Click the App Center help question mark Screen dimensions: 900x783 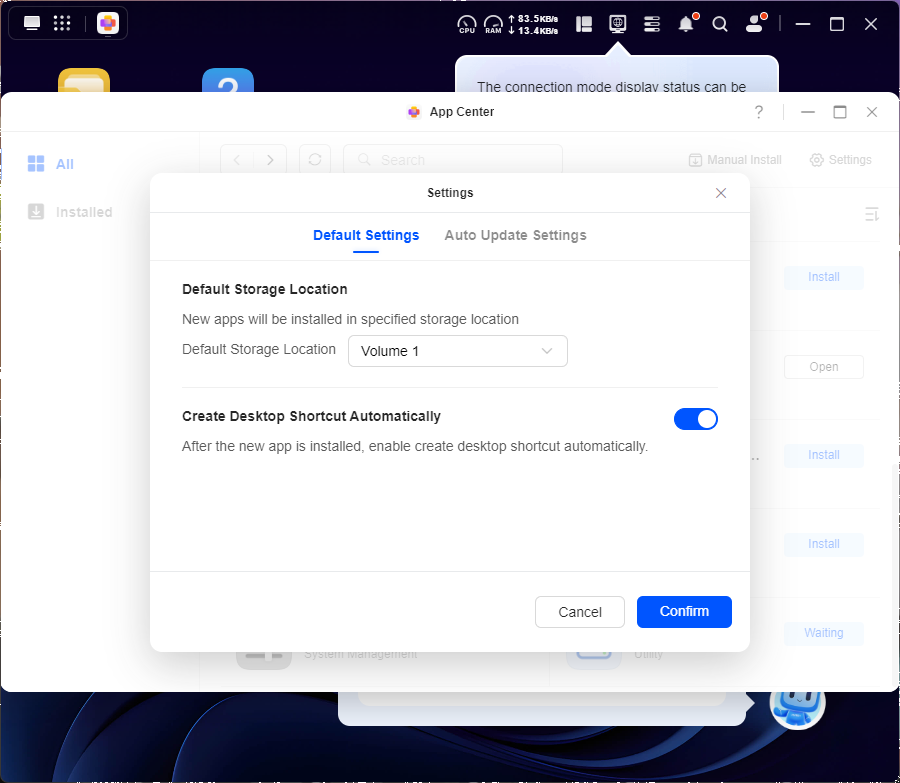tap(759, 112)
